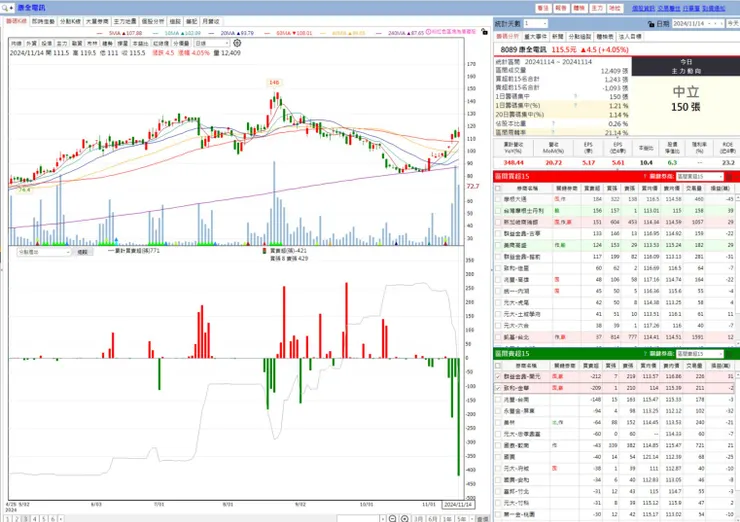Check the box for the -148 net-sell row
740x522 pixels.
coord(498,400)
